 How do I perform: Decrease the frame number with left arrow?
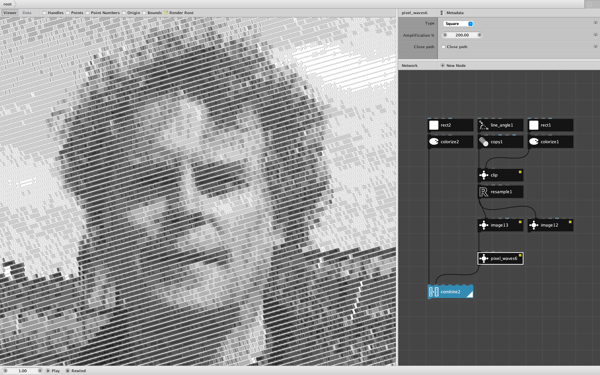tap(5, 371)
